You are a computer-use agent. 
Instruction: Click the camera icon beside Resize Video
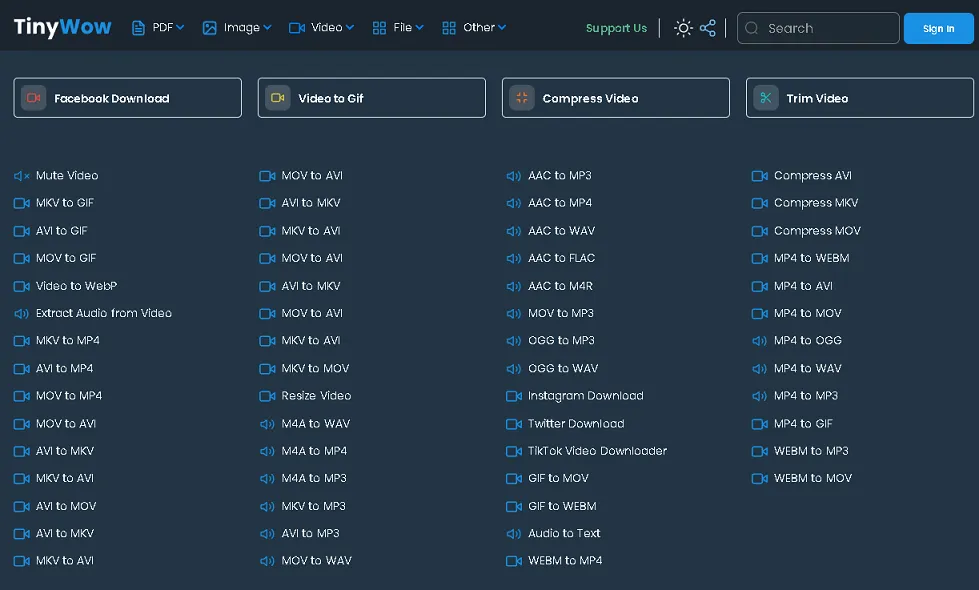pyautogui.click(x=267, y=396)
